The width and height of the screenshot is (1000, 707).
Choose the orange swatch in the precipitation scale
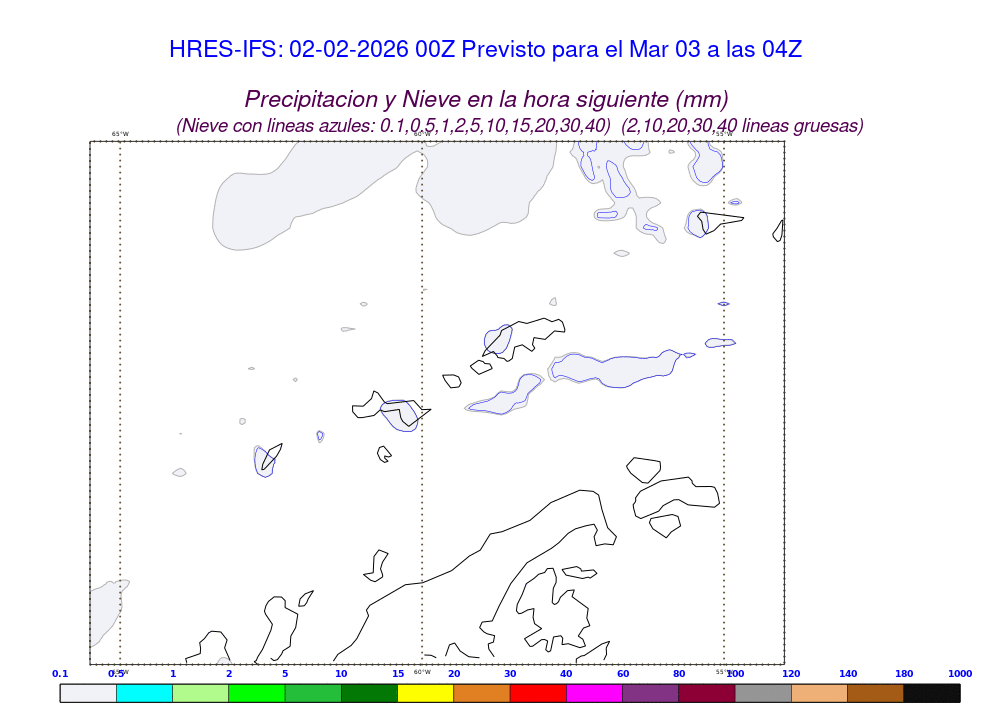click(x=482, y=693)
